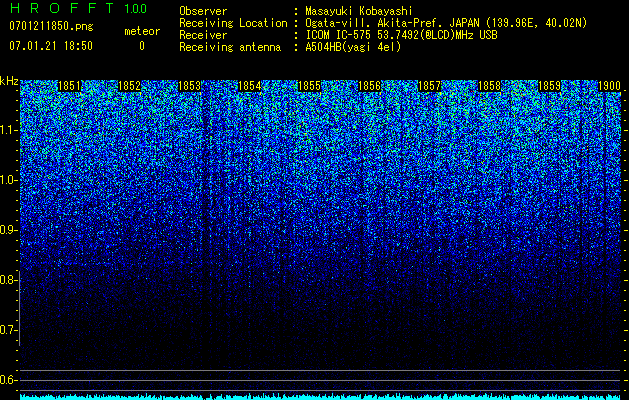Click the 1852 time marker
This screenshot has width=629, height=400.
pyautogui.click(x=130, y=86)
